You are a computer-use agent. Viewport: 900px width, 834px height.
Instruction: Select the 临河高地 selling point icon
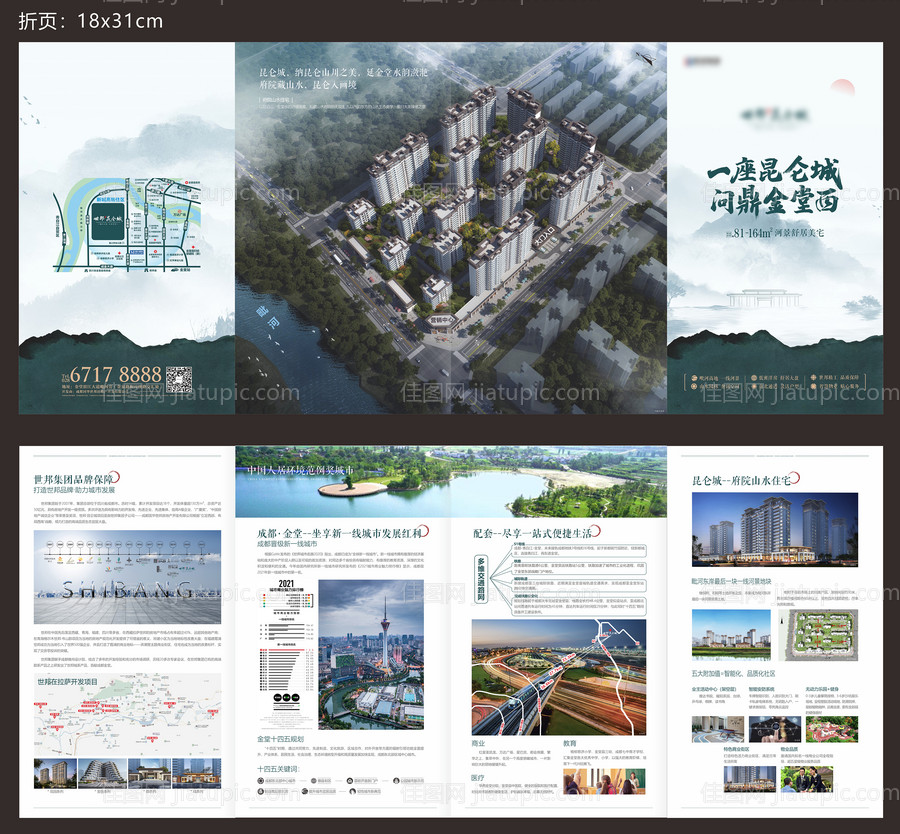[x=693, y=377]
